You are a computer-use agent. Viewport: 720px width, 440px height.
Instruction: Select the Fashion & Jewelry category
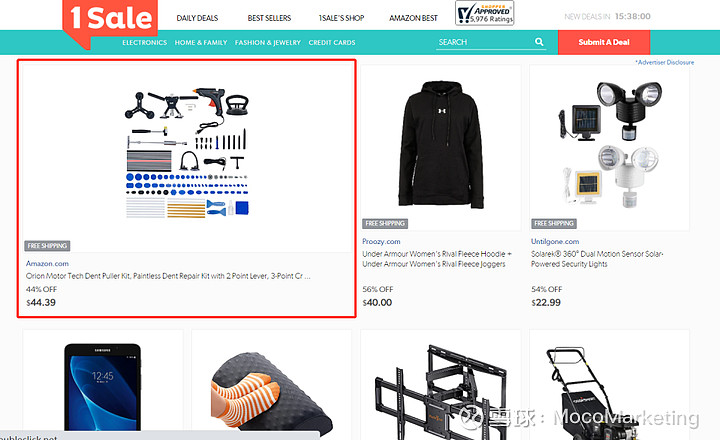[268, 42]
